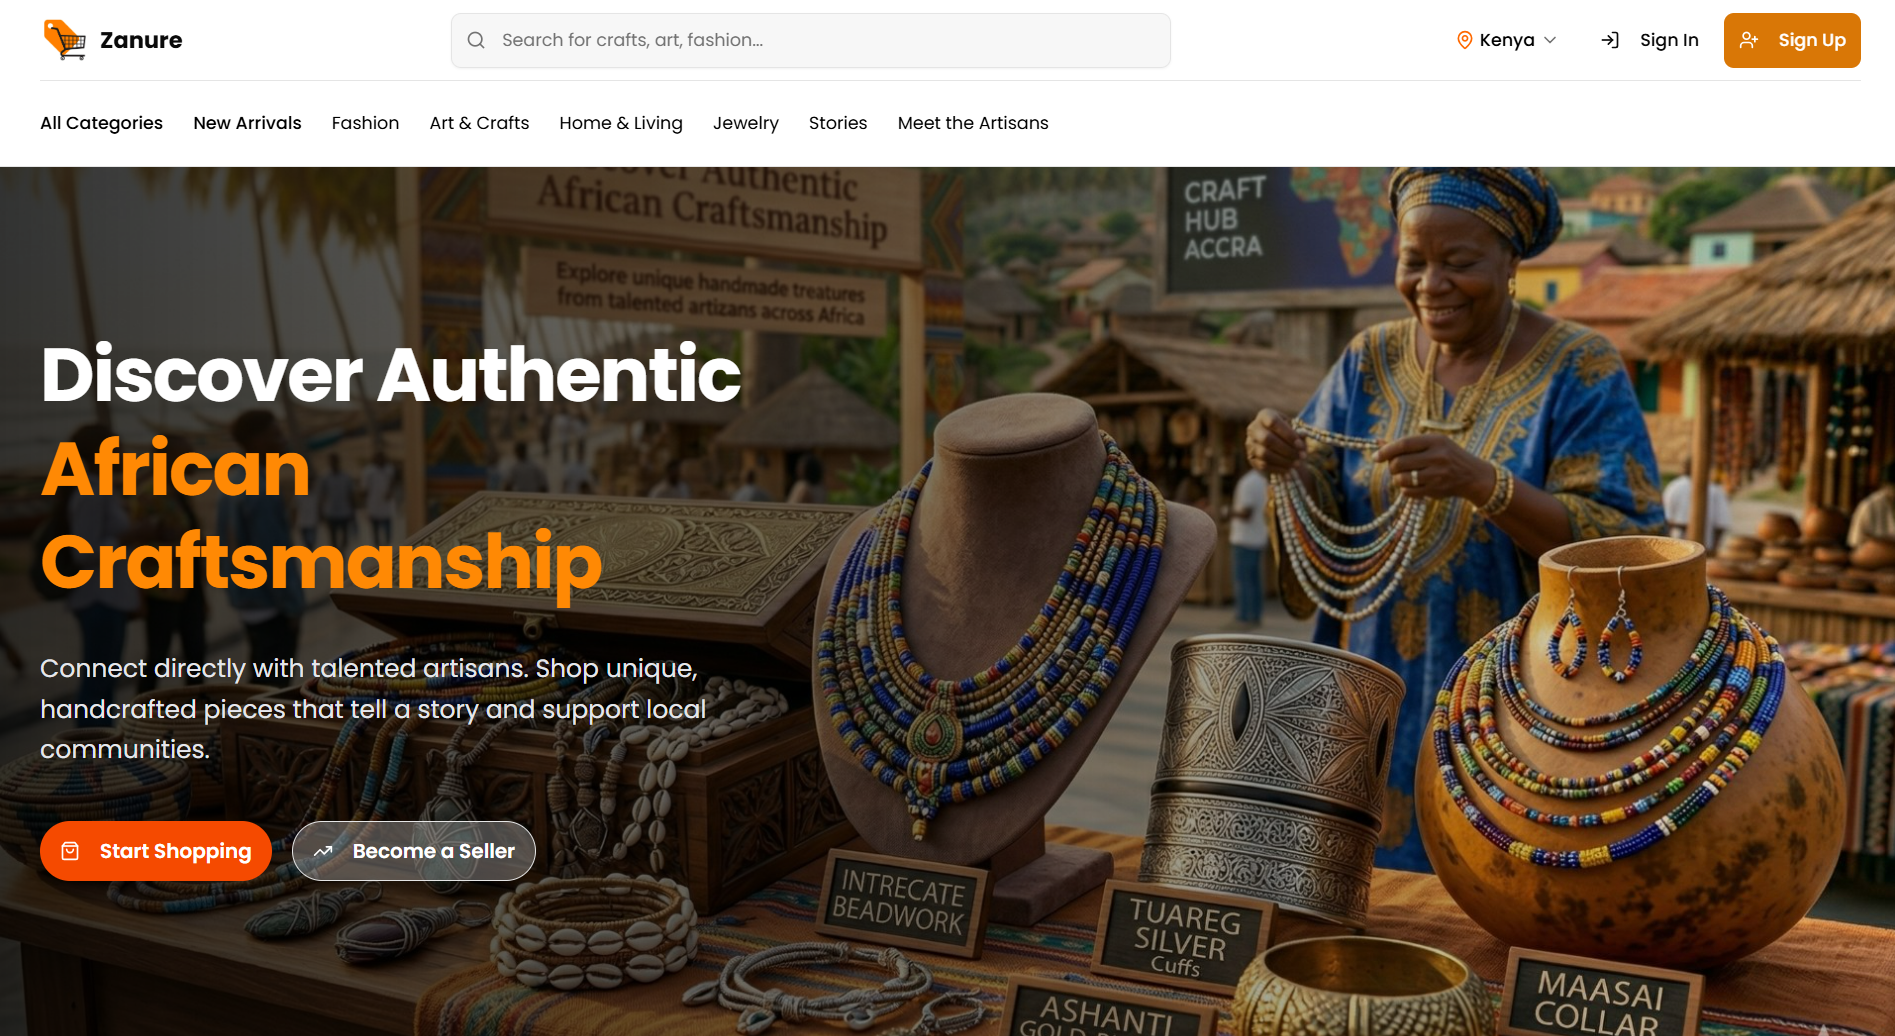This screenshot has height=1036, width=1895.
Task: Click the orange Sign Up button
Action: click(x=1792, y=40)
